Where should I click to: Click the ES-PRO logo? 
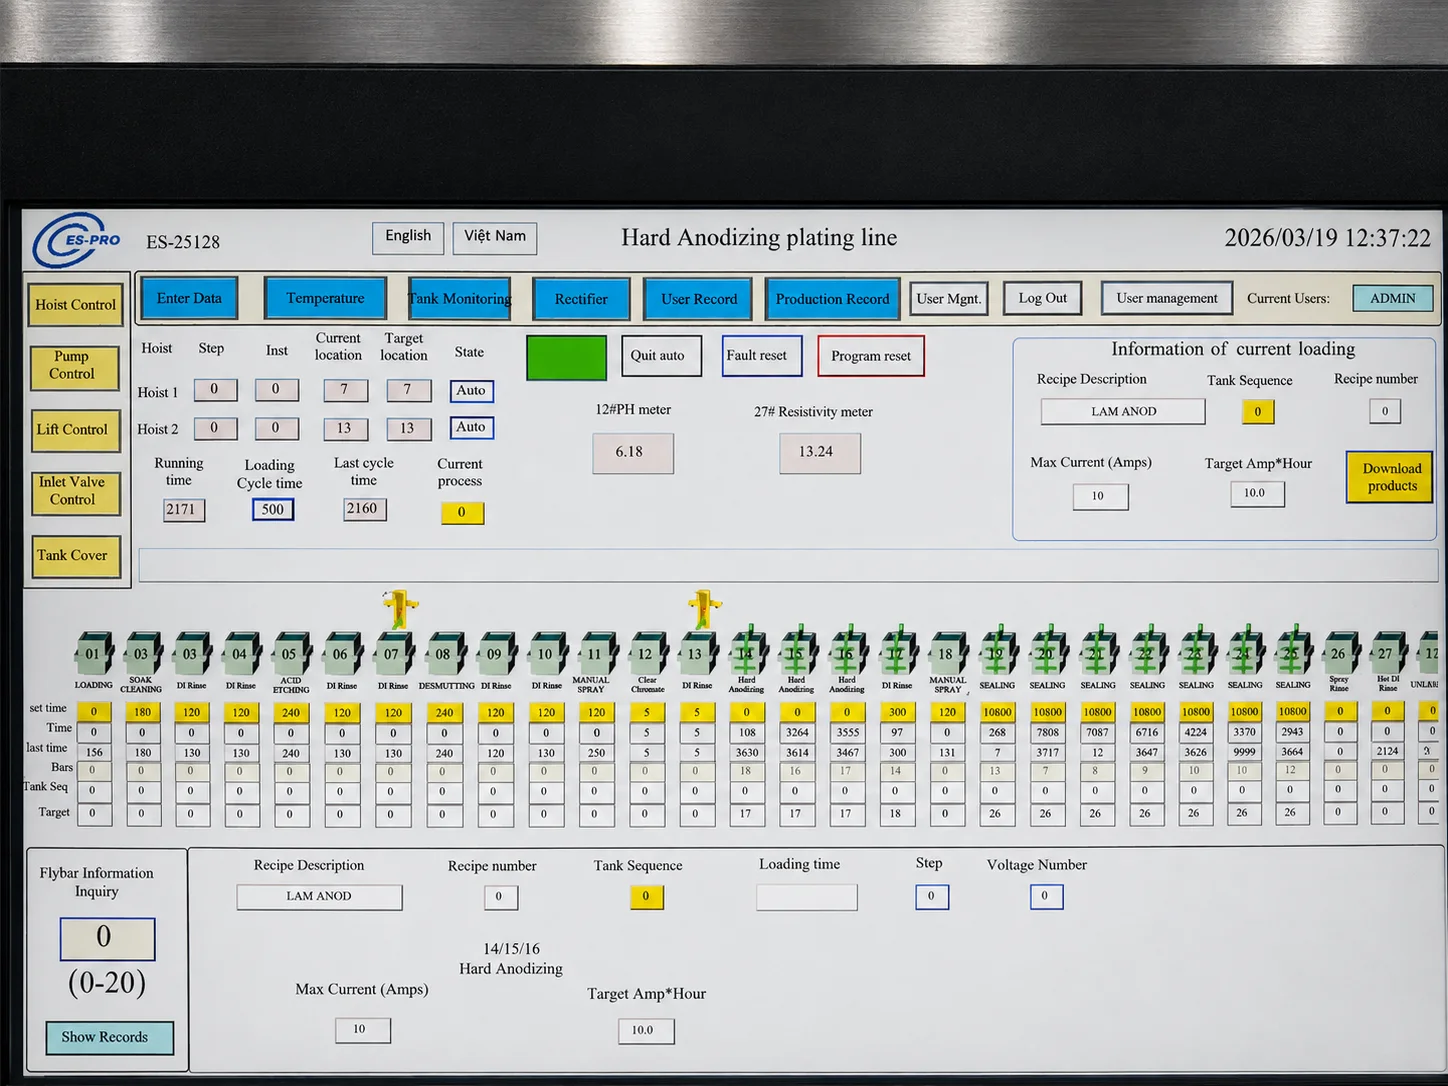(x=76, y=240)
